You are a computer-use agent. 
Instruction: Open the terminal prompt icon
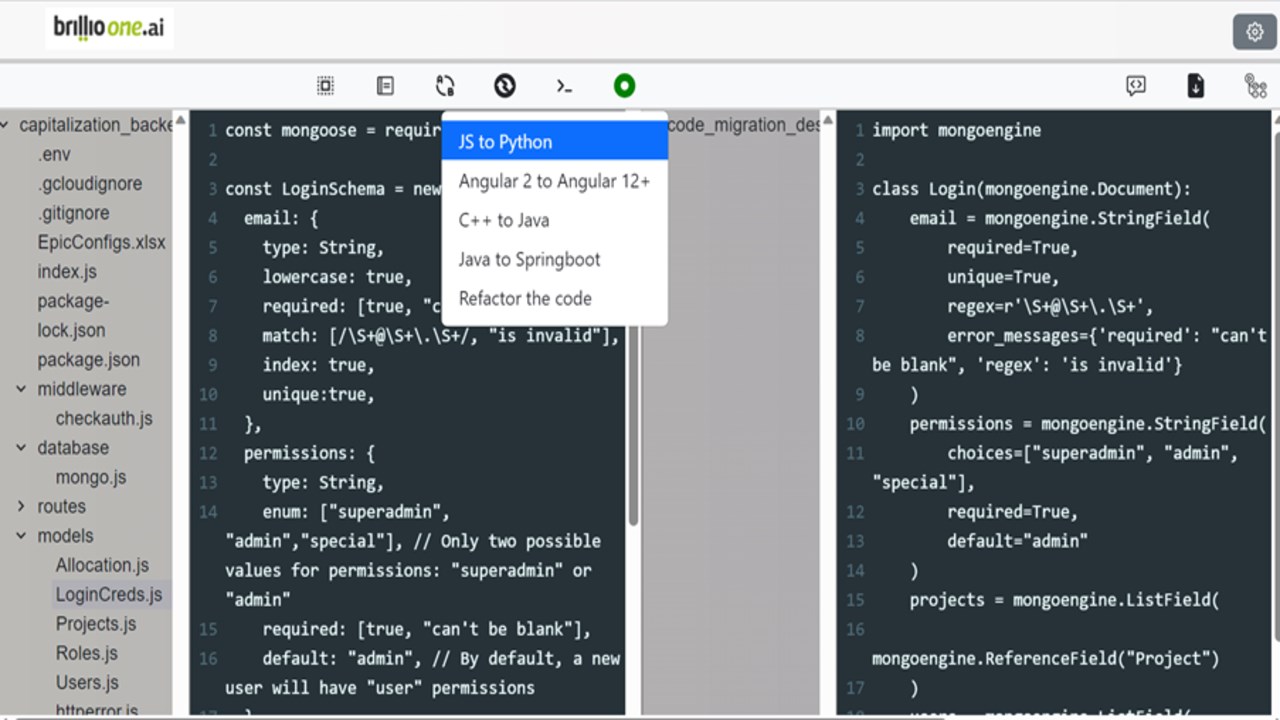pyautogui.click(x=564, y=87)
